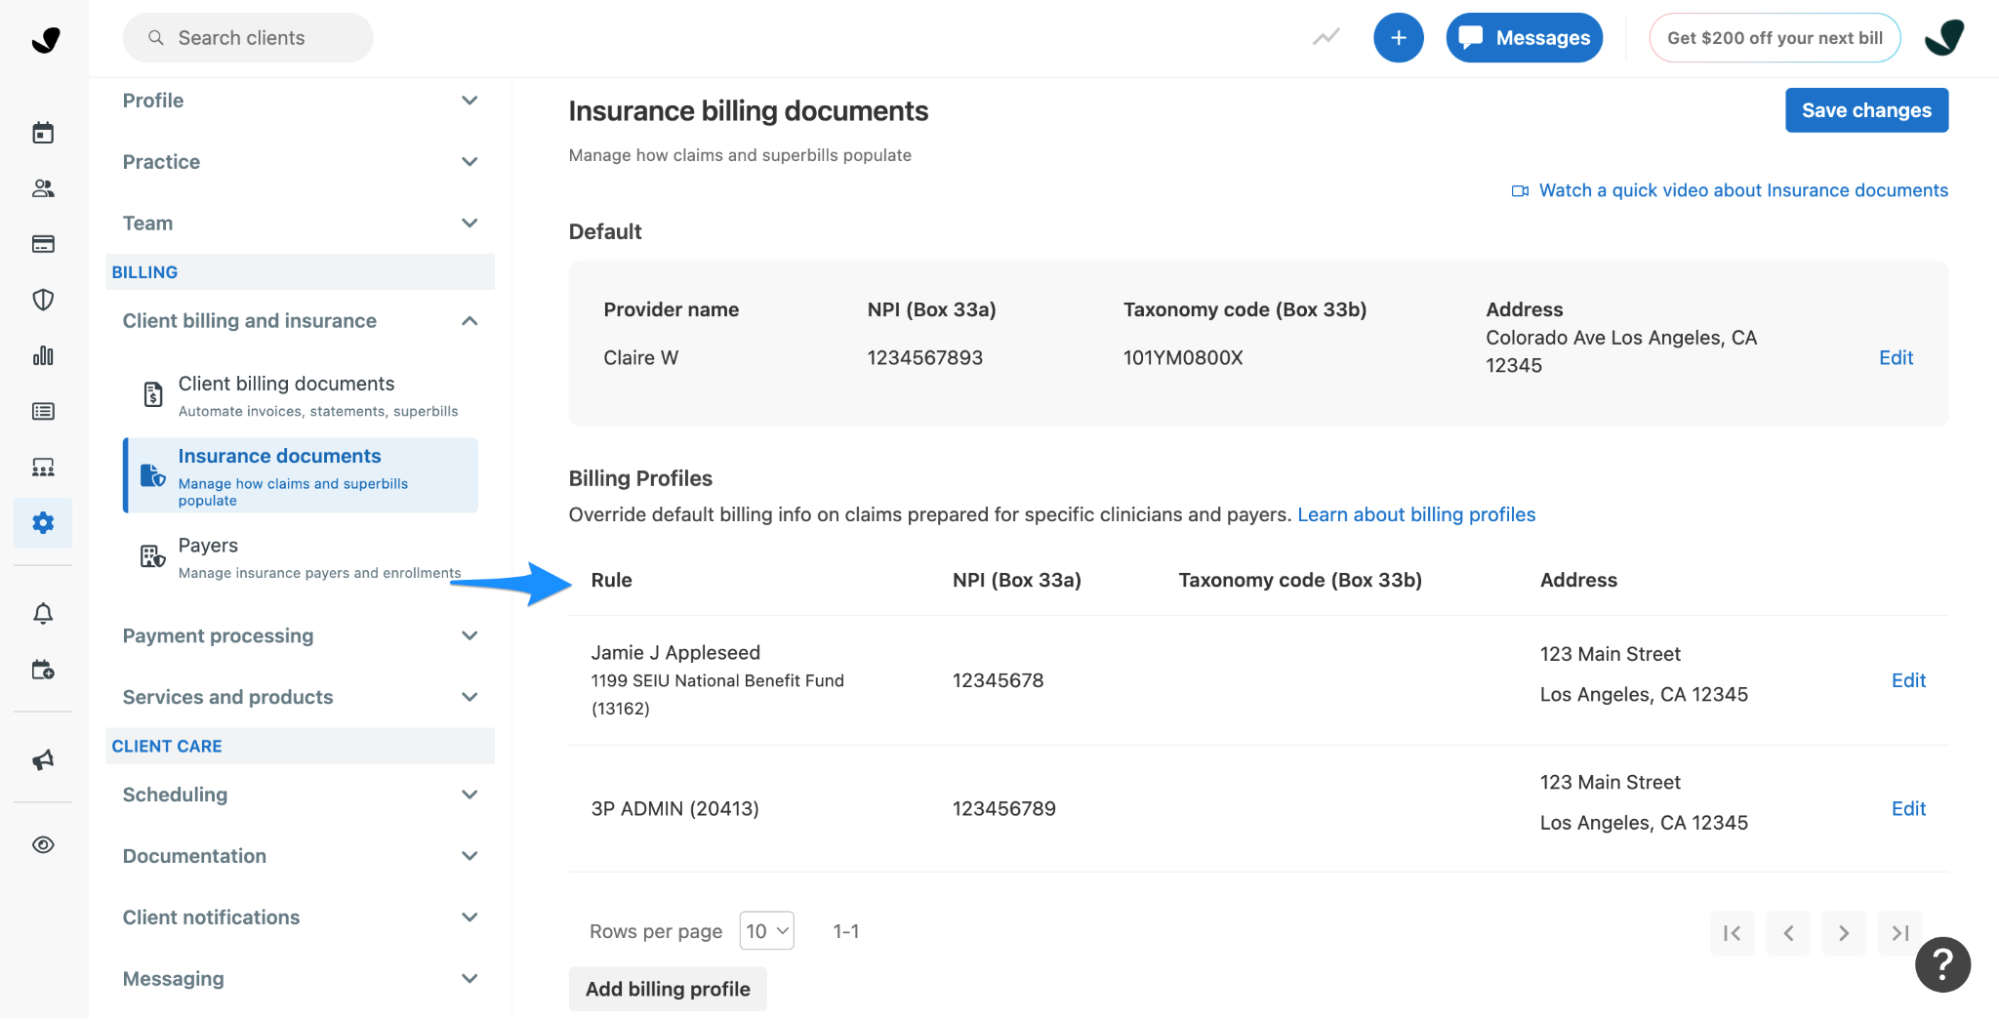Click the SimplePractice logo at top left
The image size is (1999, 1020).
[x=45, y=39]
